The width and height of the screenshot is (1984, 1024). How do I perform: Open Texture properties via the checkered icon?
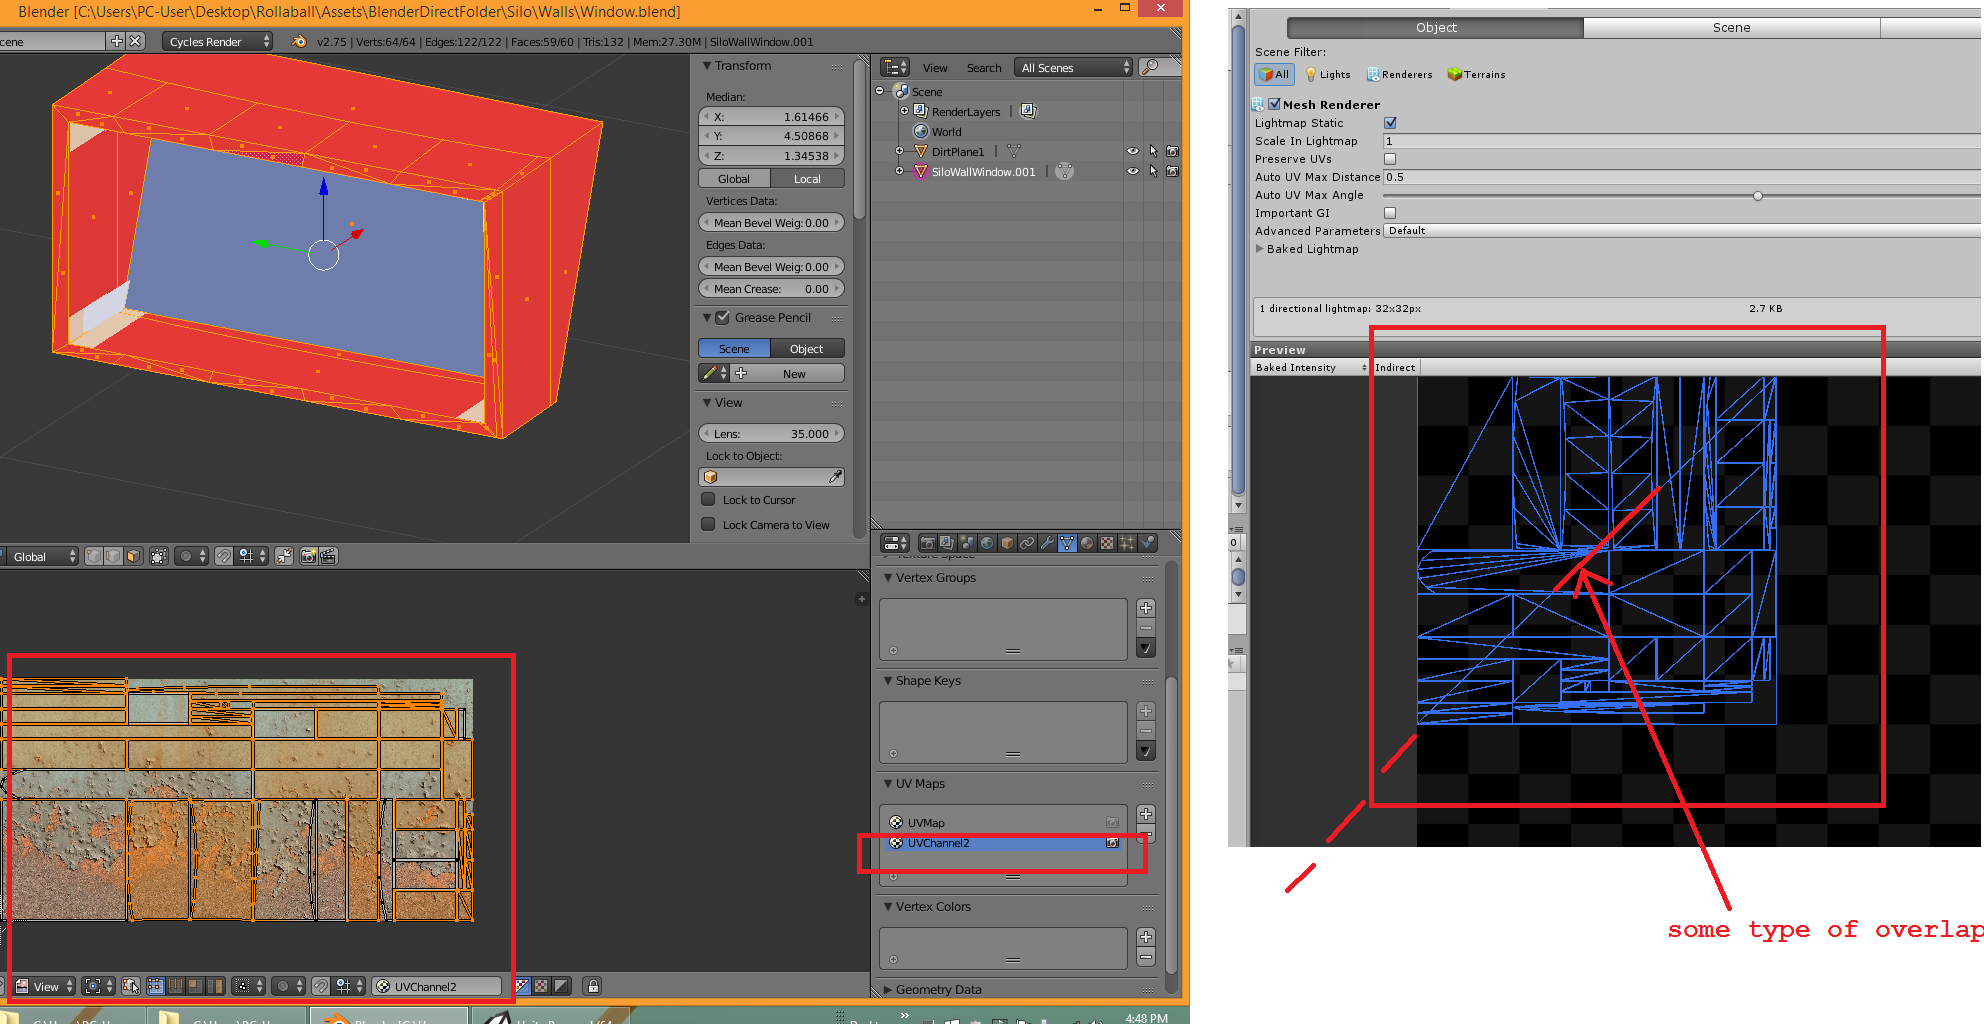click(1105, 543)
